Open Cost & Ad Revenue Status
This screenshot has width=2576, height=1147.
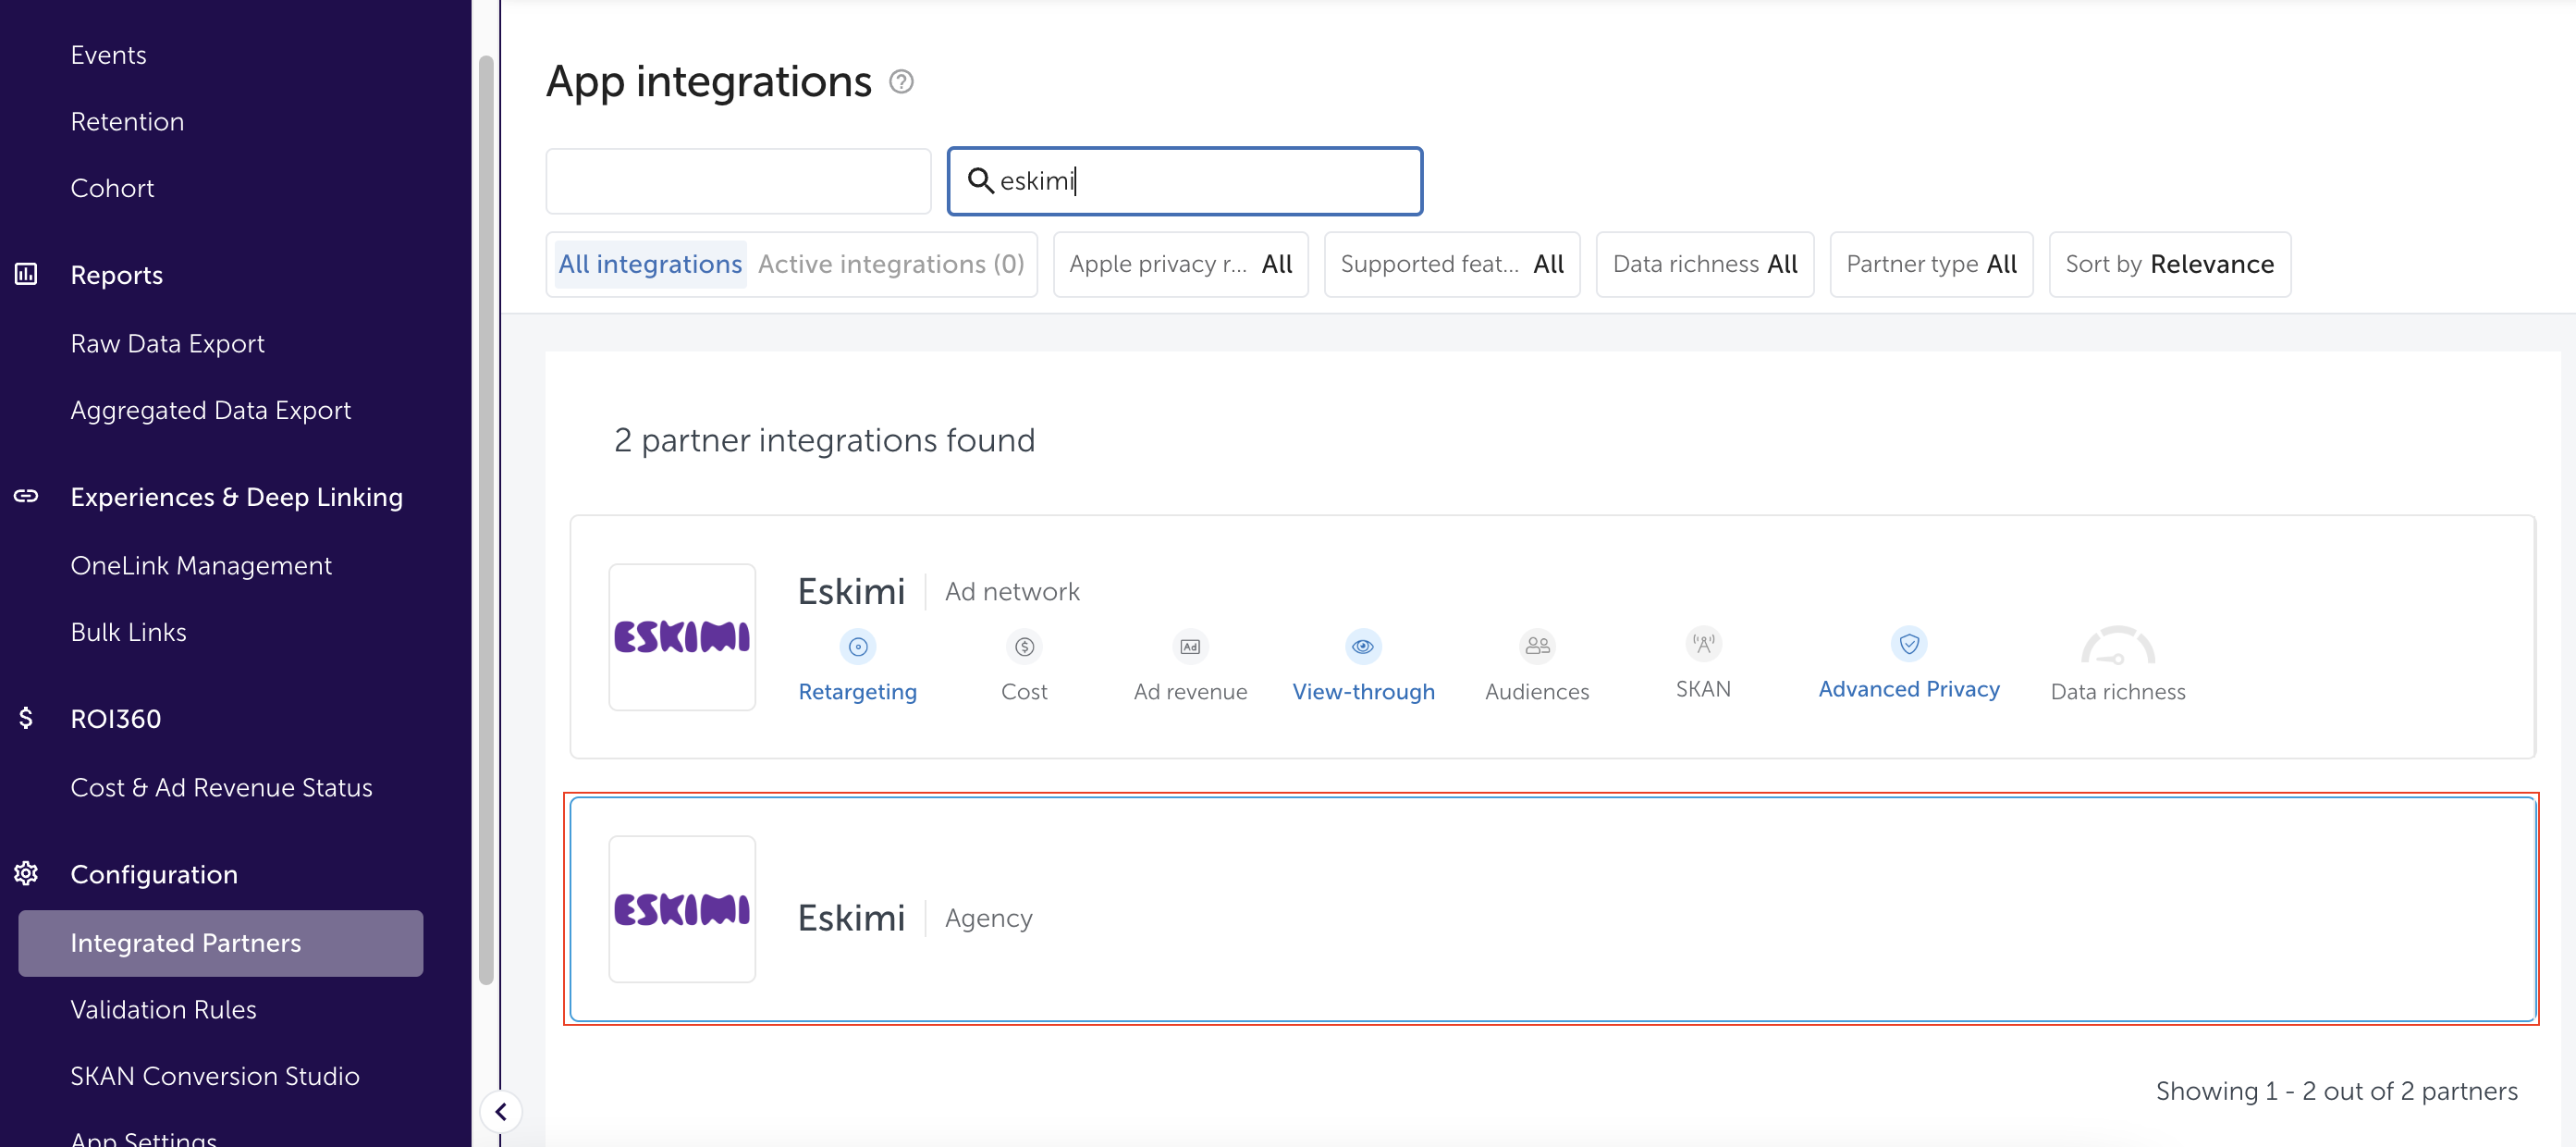click(221, 788)
